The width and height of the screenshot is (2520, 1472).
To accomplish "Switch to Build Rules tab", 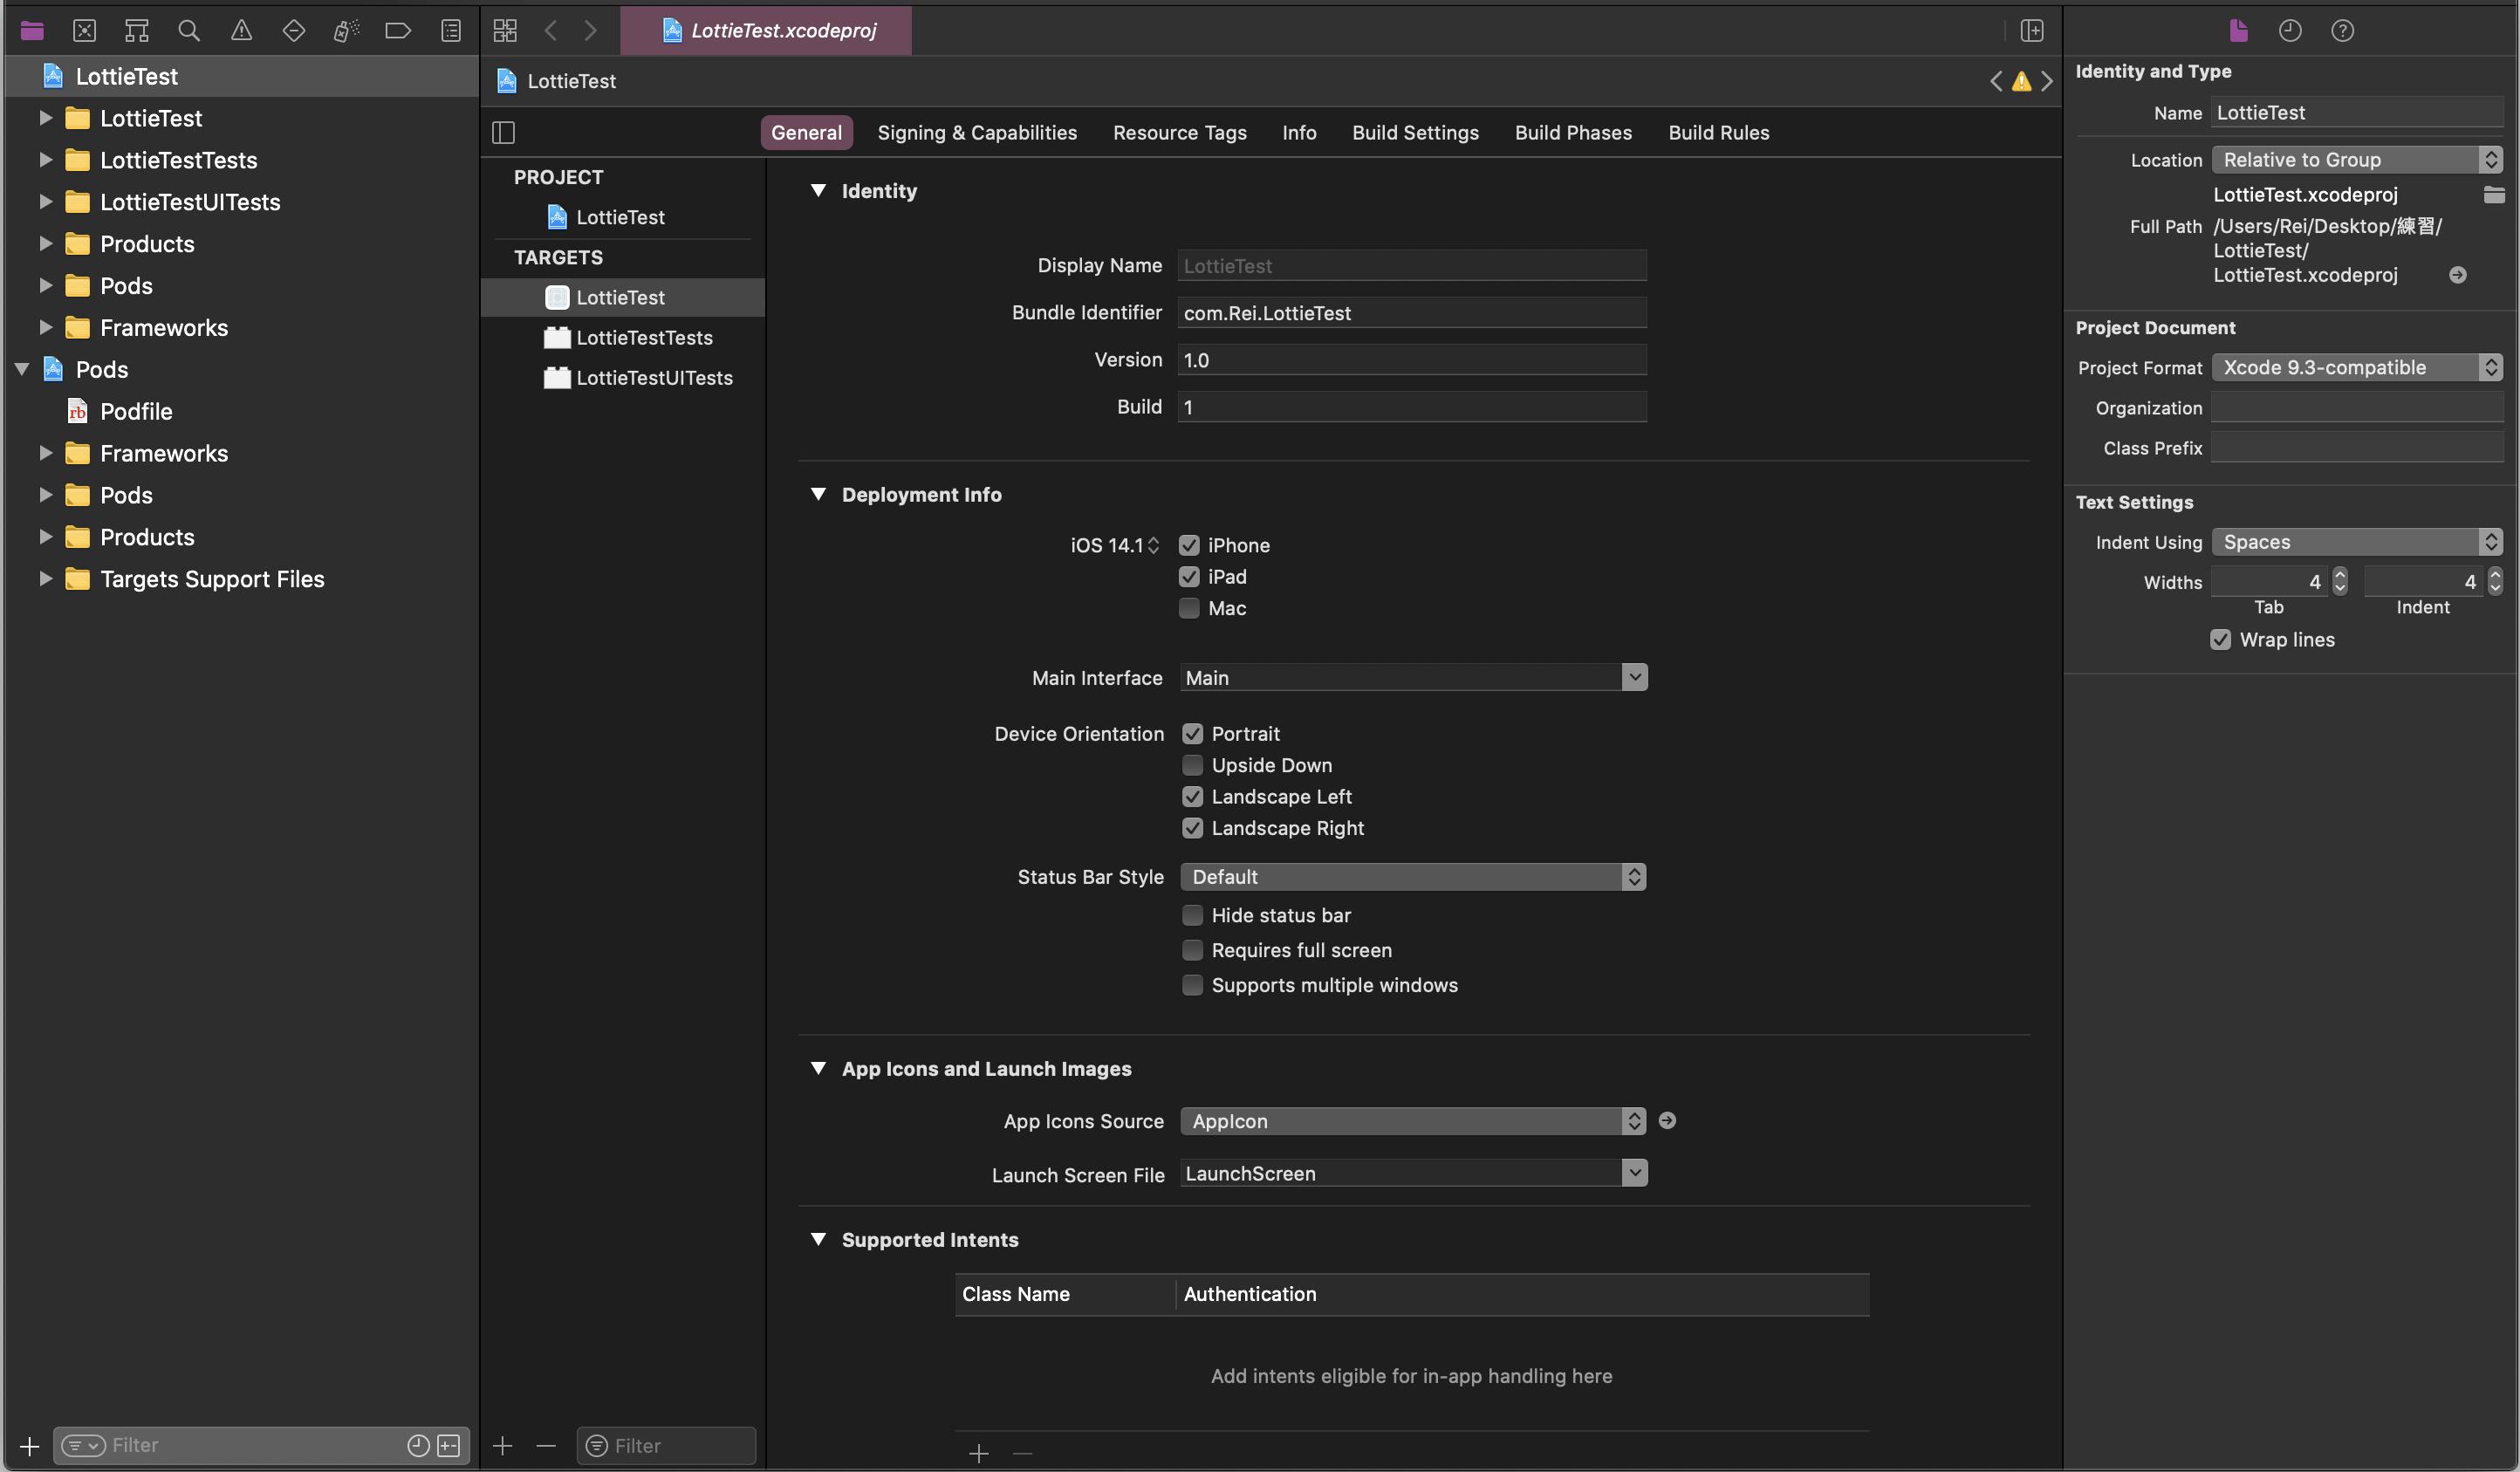I will (x=1718, y=133).
